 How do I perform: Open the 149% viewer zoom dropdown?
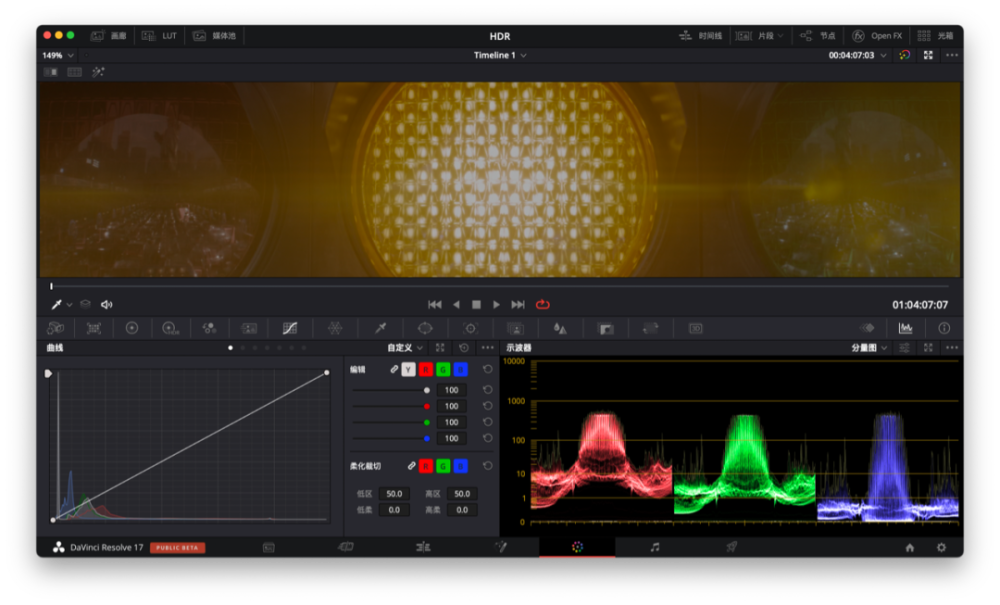point(58,55)
